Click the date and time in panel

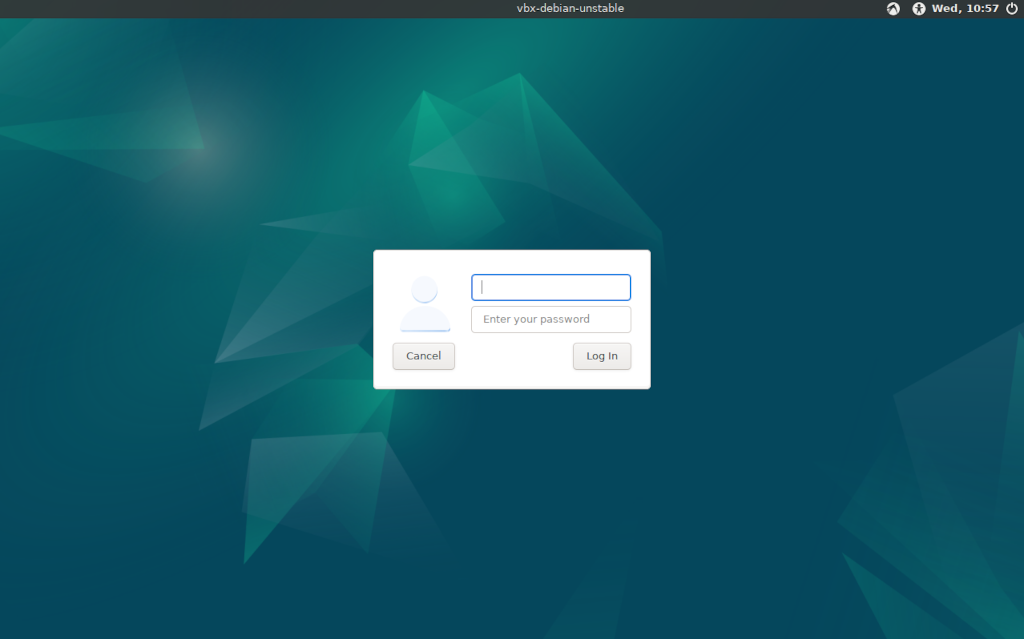coord(965,8)
